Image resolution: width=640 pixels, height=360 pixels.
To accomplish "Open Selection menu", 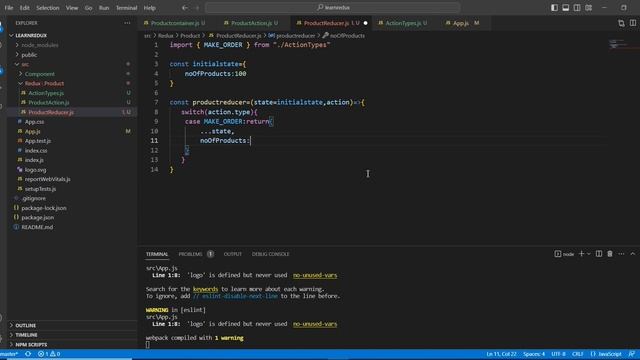I will coord(48,8).
